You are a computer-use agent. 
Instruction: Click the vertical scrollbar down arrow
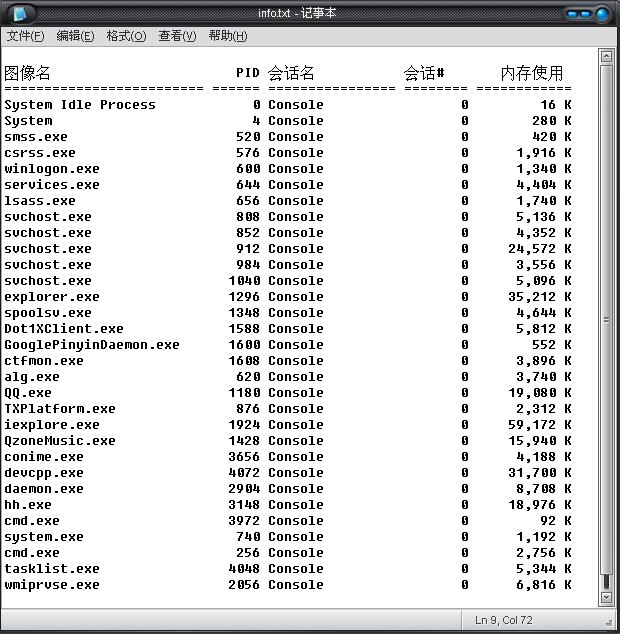[x=606, y=598]
